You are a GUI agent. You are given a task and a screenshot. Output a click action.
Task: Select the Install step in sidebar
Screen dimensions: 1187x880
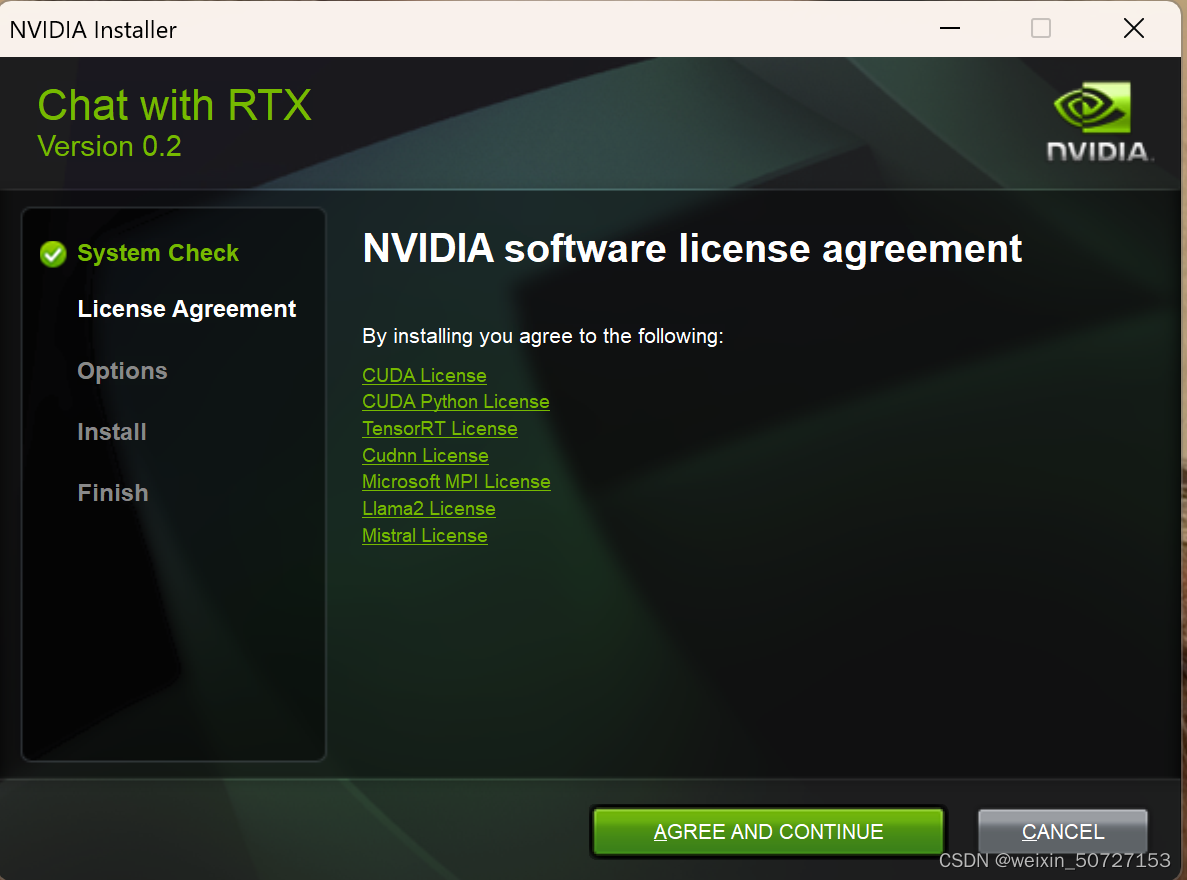(112, 432)
